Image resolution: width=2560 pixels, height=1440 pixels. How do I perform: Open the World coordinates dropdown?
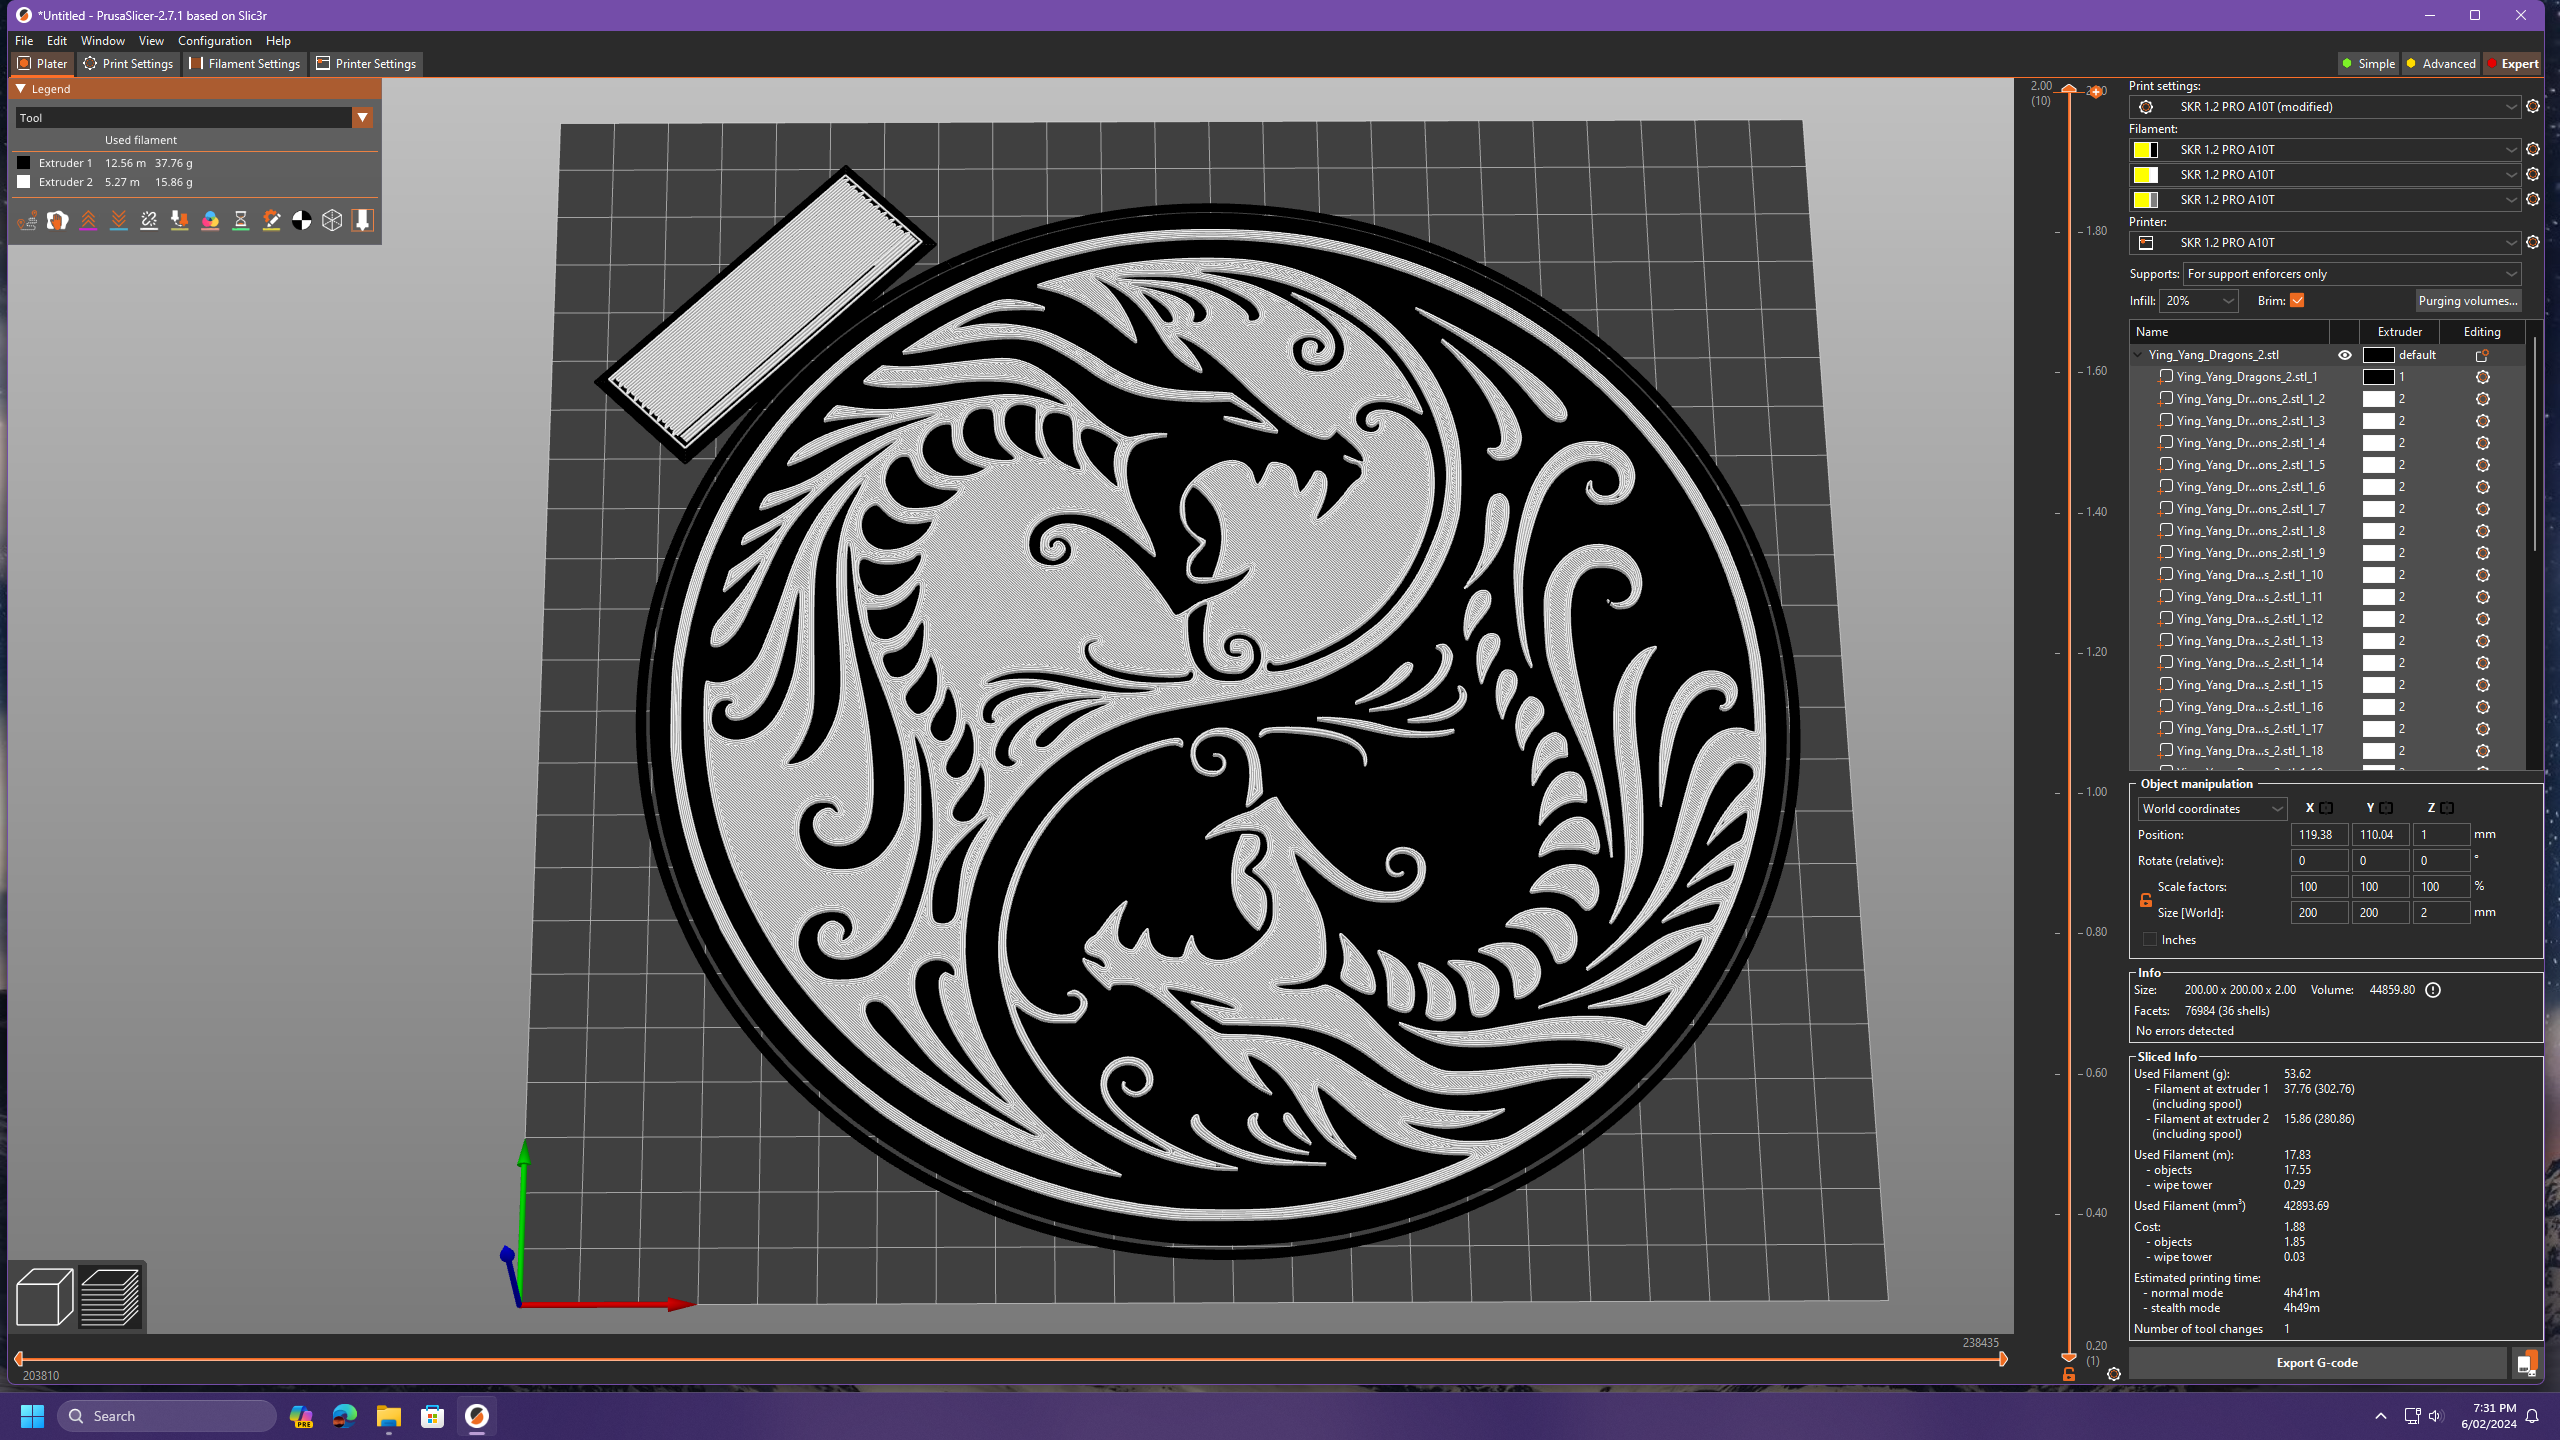[2212, 809]
